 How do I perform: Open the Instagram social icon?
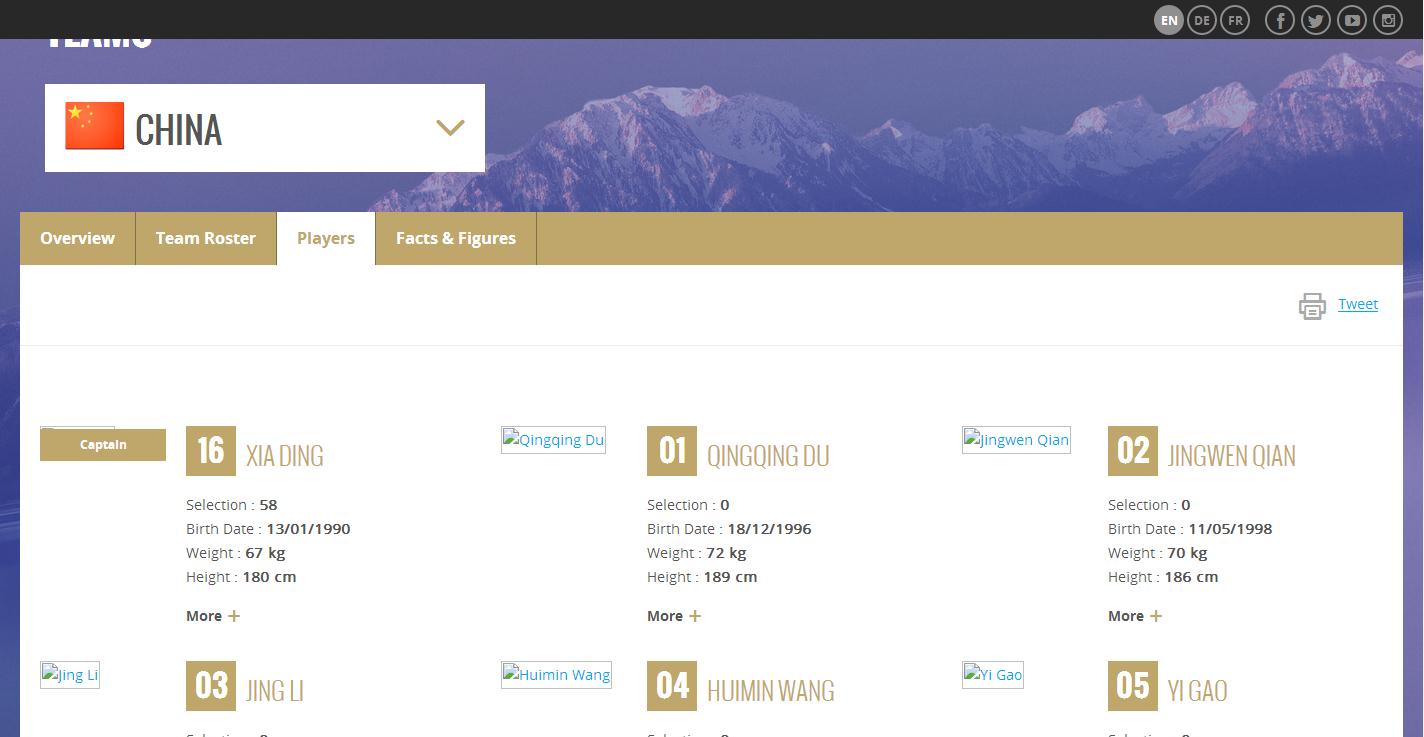1388,20
